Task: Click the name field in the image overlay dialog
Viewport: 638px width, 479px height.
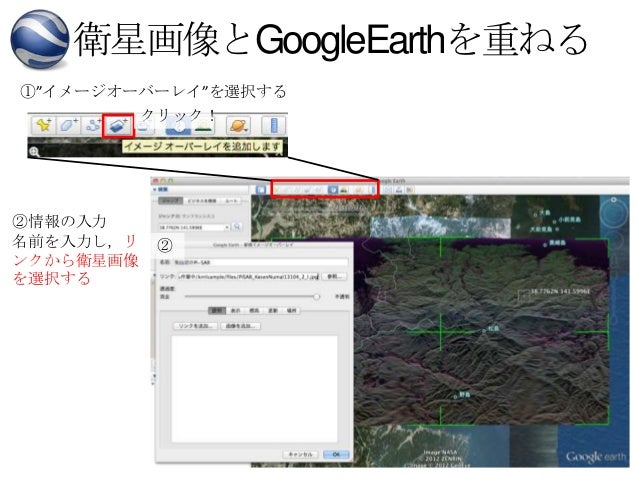Action: [x=260, y=263]
